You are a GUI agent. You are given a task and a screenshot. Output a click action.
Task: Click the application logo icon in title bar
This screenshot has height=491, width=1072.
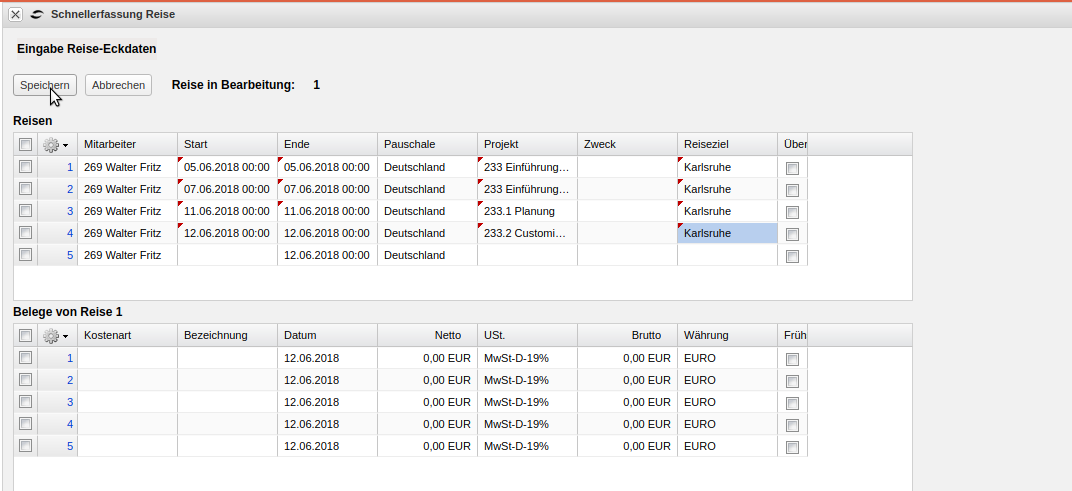37,15
